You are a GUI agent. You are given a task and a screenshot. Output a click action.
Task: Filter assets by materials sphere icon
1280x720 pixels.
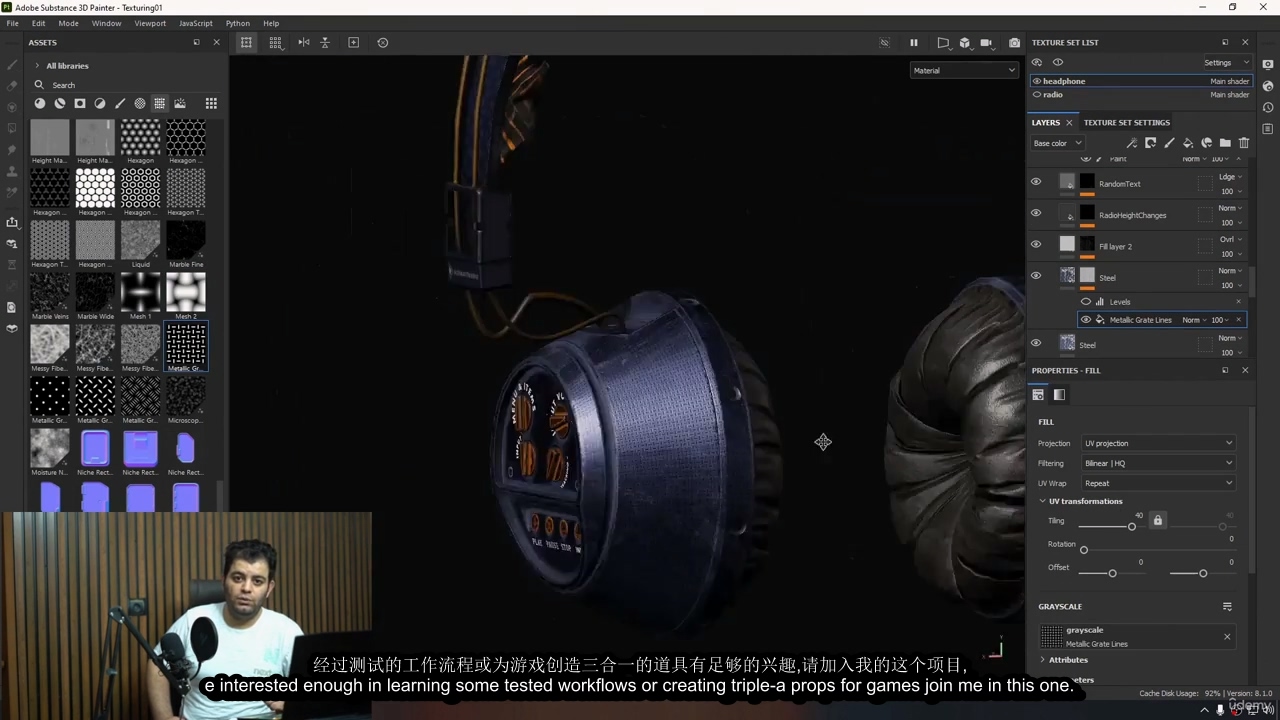40,103
